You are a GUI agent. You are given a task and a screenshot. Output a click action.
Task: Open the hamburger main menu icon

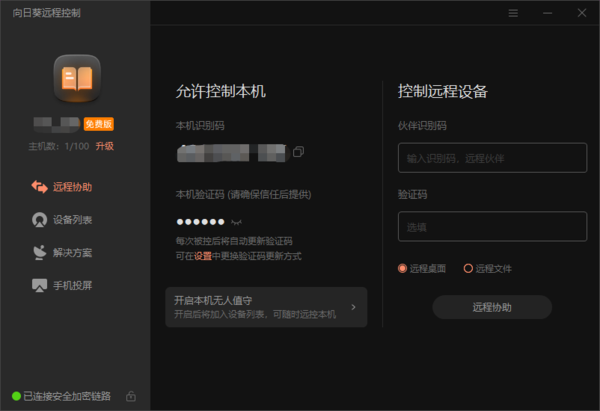pyautogui.click(x=513, y=13)
